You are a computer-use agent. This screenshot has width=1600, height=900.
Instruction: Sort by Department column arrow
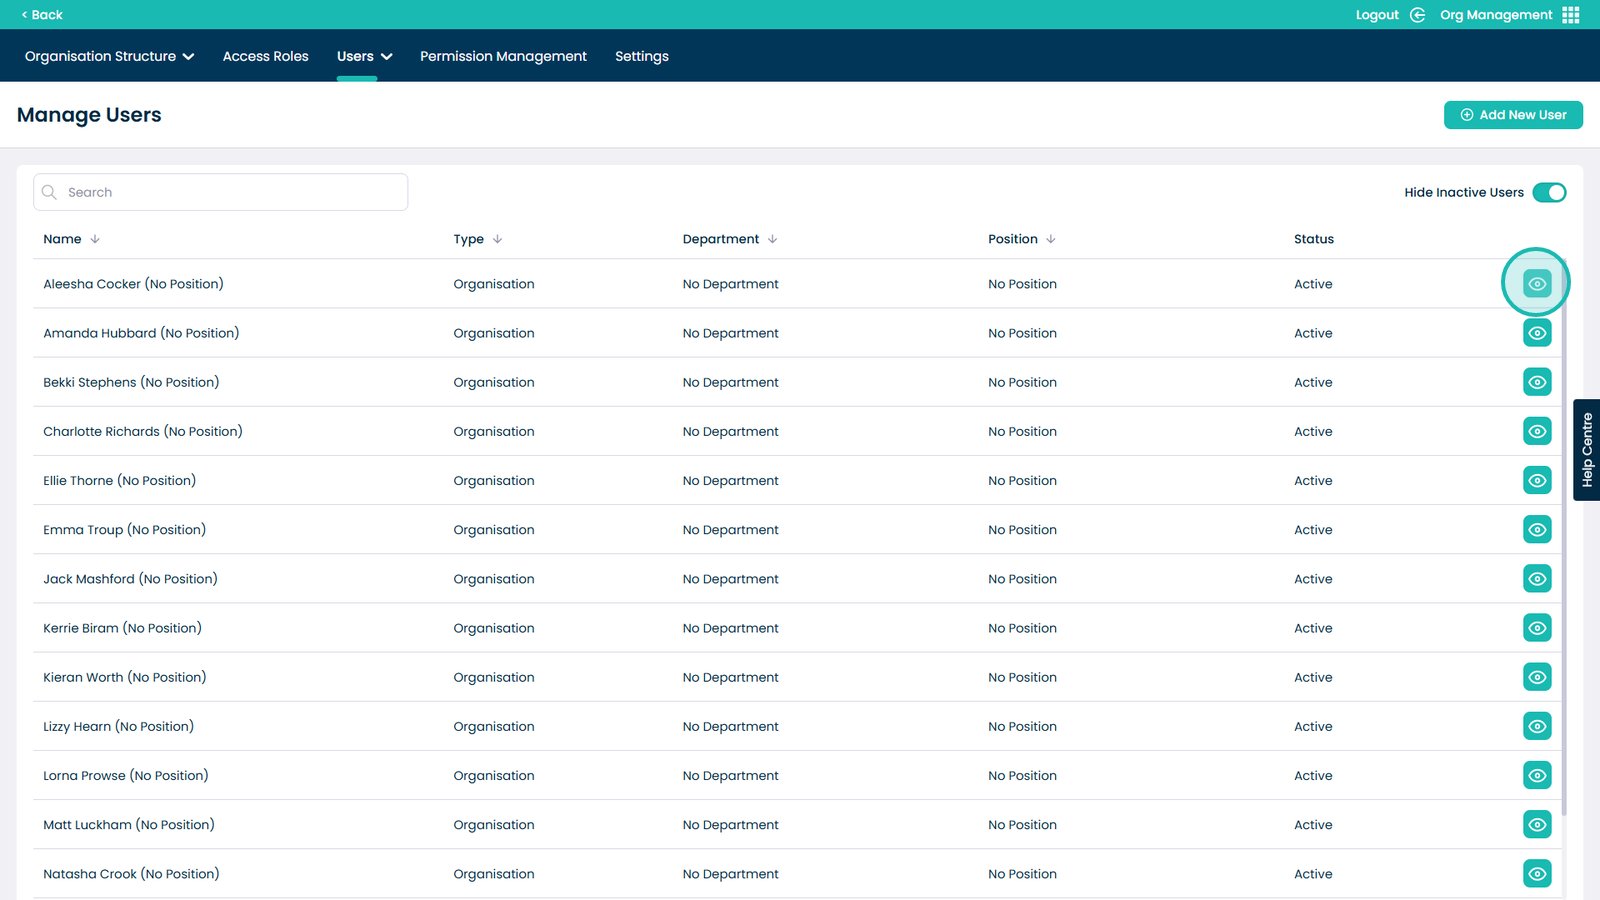coord(772,239)
